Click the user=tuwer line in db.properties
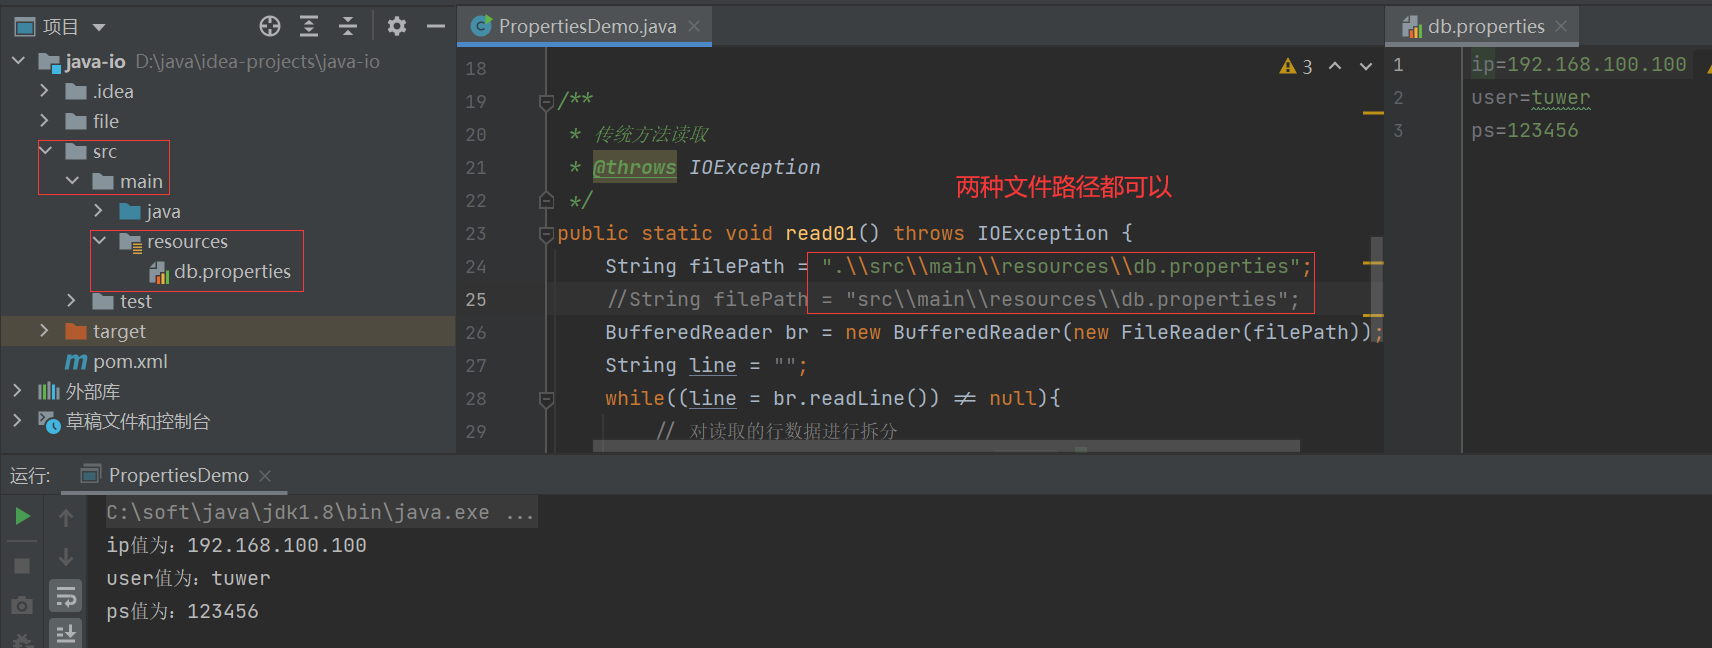This screenshot has height=648, width=1712. (1530, 97)
